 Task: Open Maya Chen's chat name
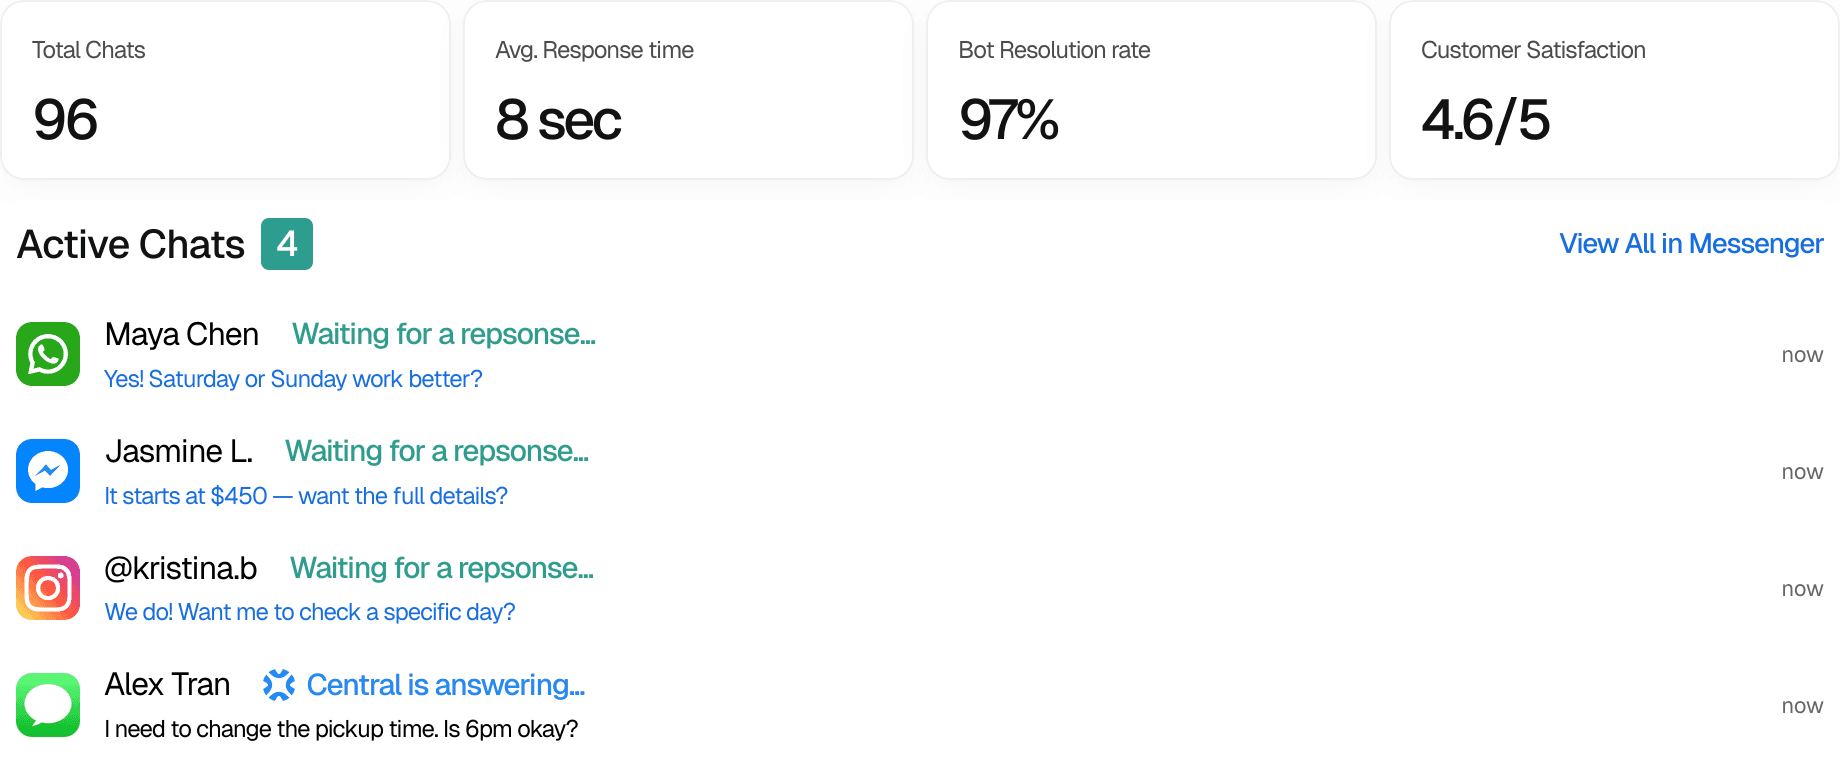click(x=182, y=335)
